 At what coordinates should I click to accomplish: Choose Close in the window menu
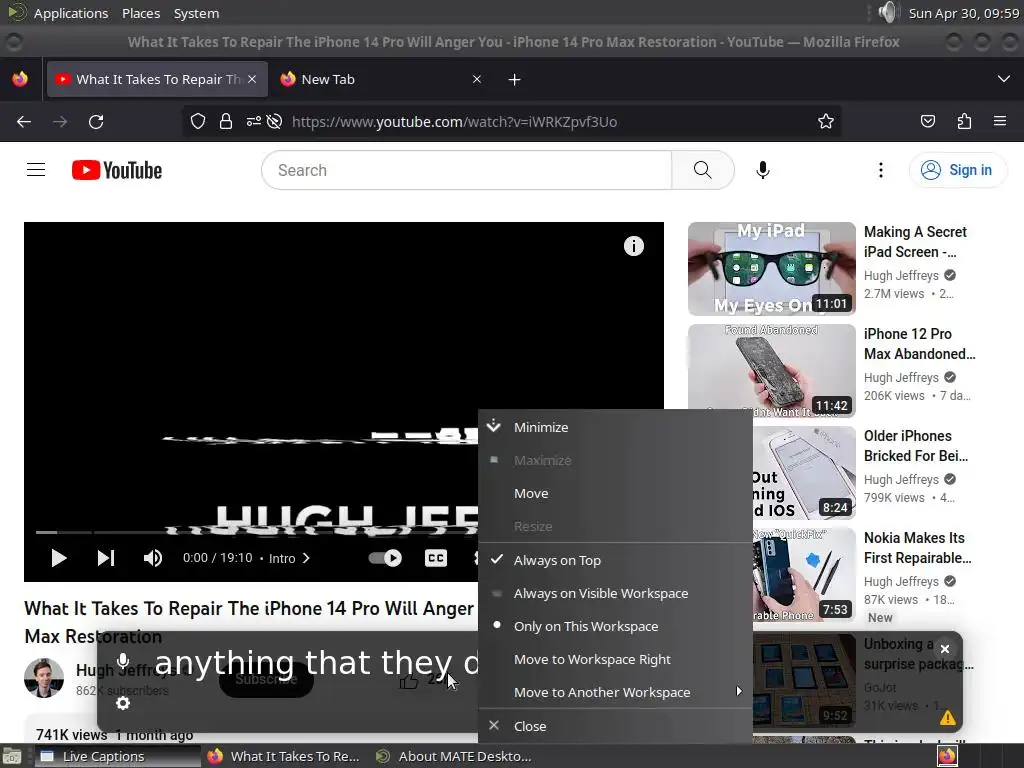point(615,726)
